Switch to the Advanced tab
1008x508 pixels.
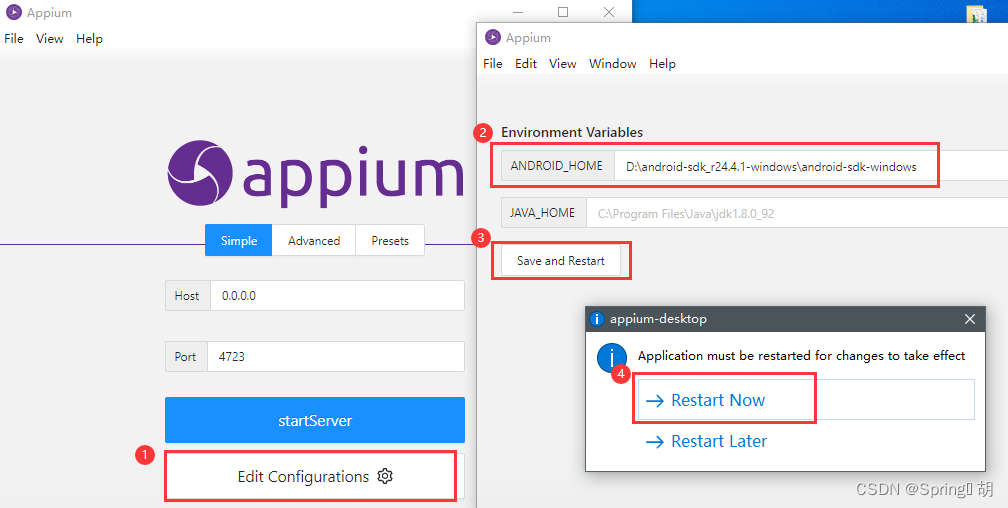[314, 240]
